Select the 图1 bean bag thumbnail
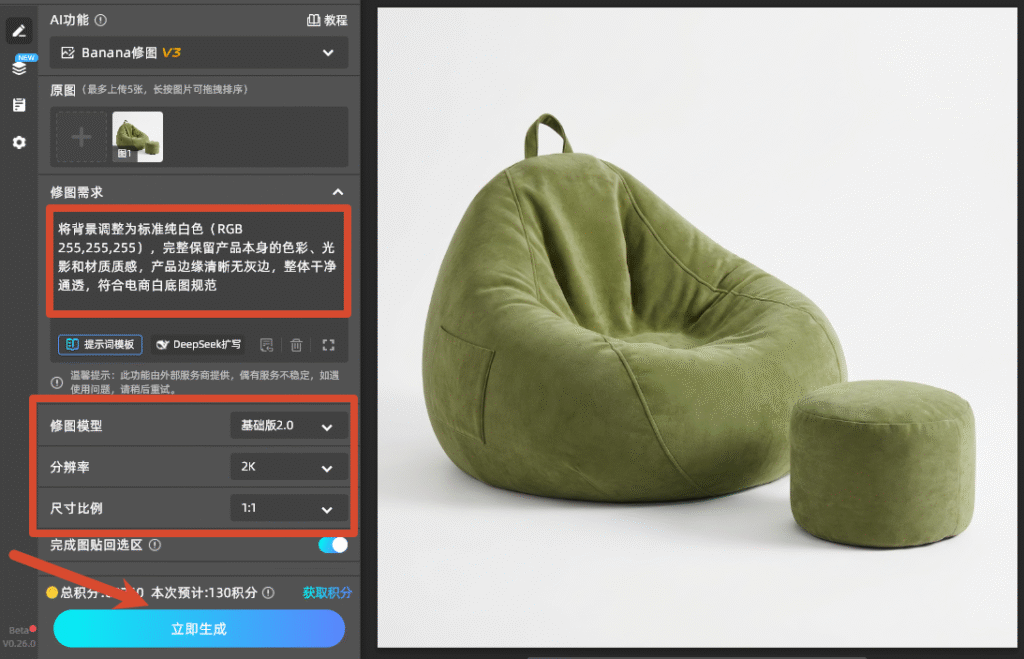 (138, 137)
